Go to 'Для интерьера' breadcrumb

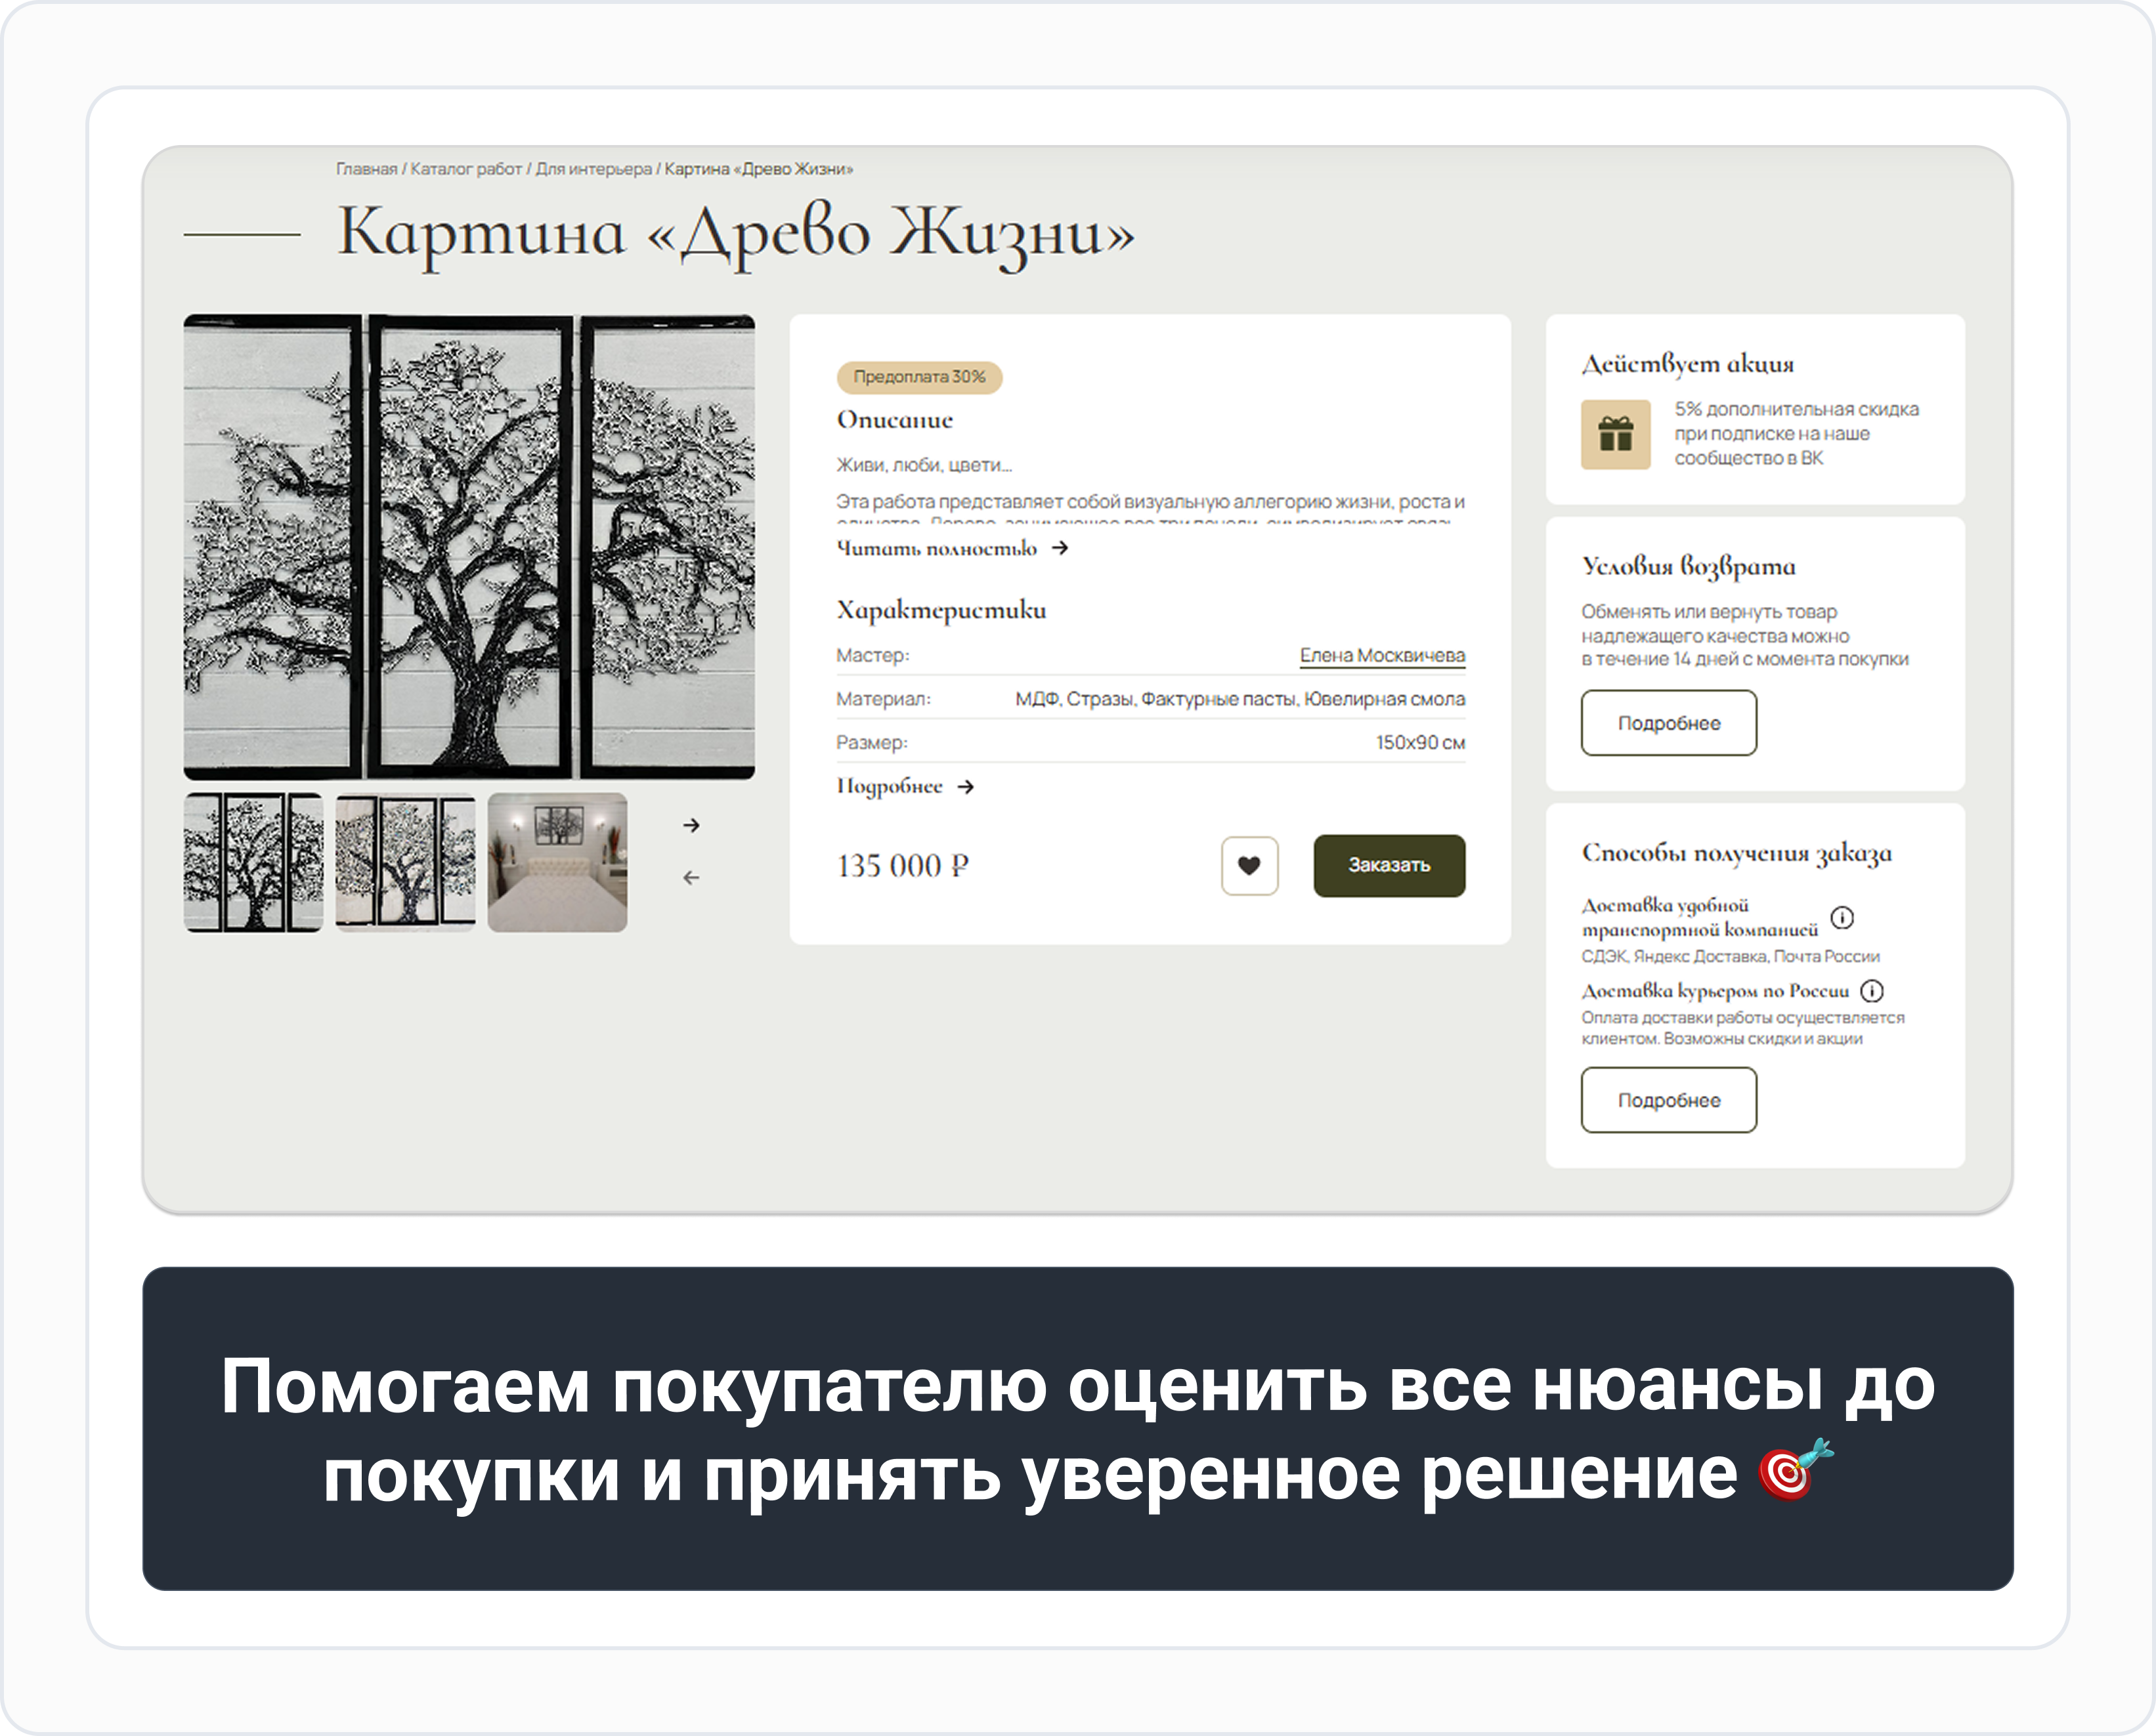point(593,169)
